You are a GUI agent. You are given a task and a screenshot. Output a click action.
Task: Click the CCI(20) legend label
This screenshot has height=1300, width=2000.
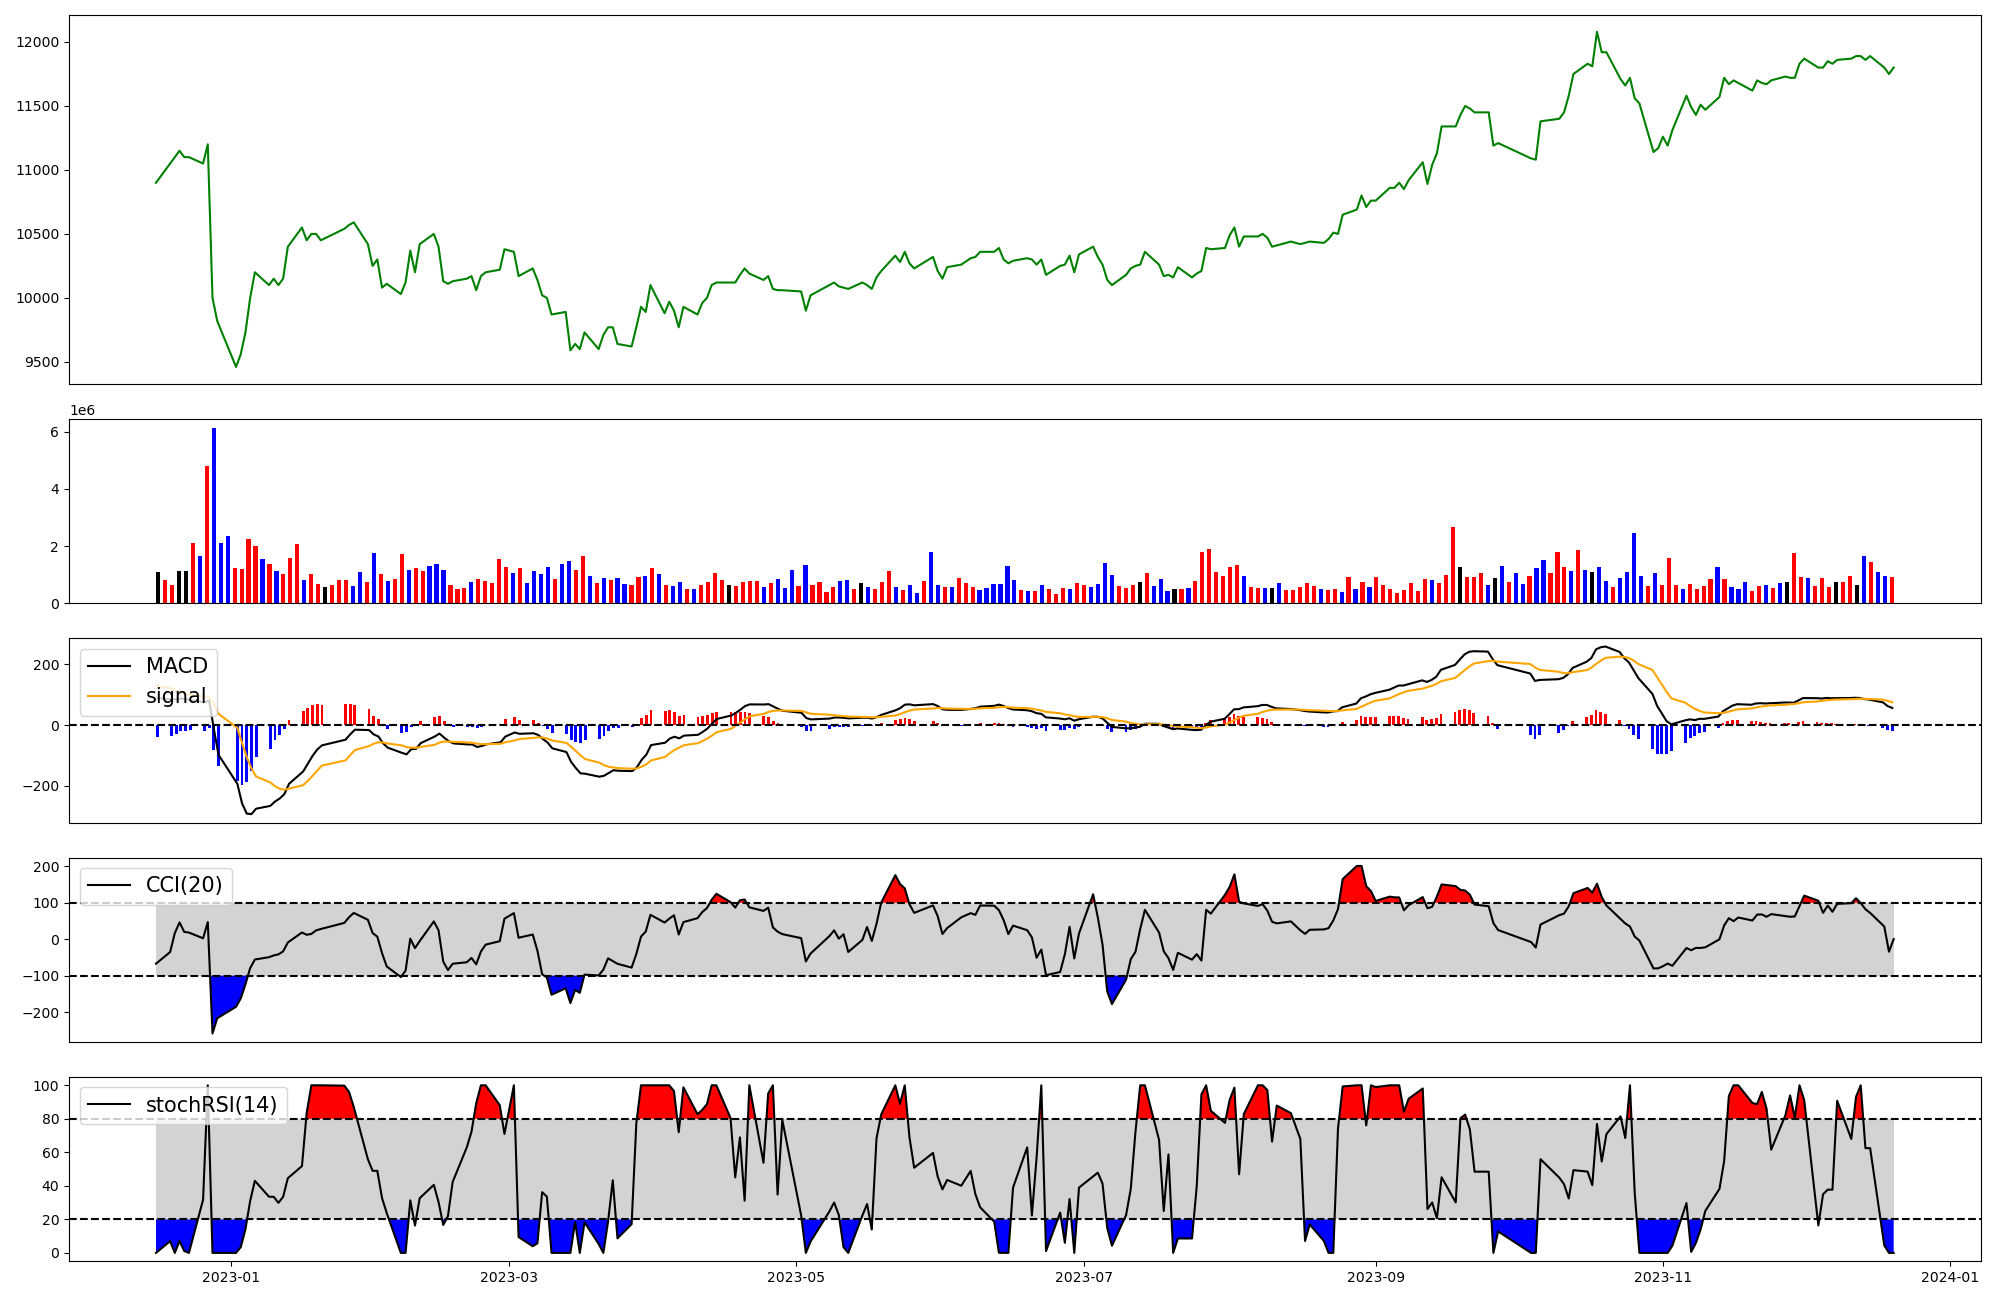click(x=186, y=885)
